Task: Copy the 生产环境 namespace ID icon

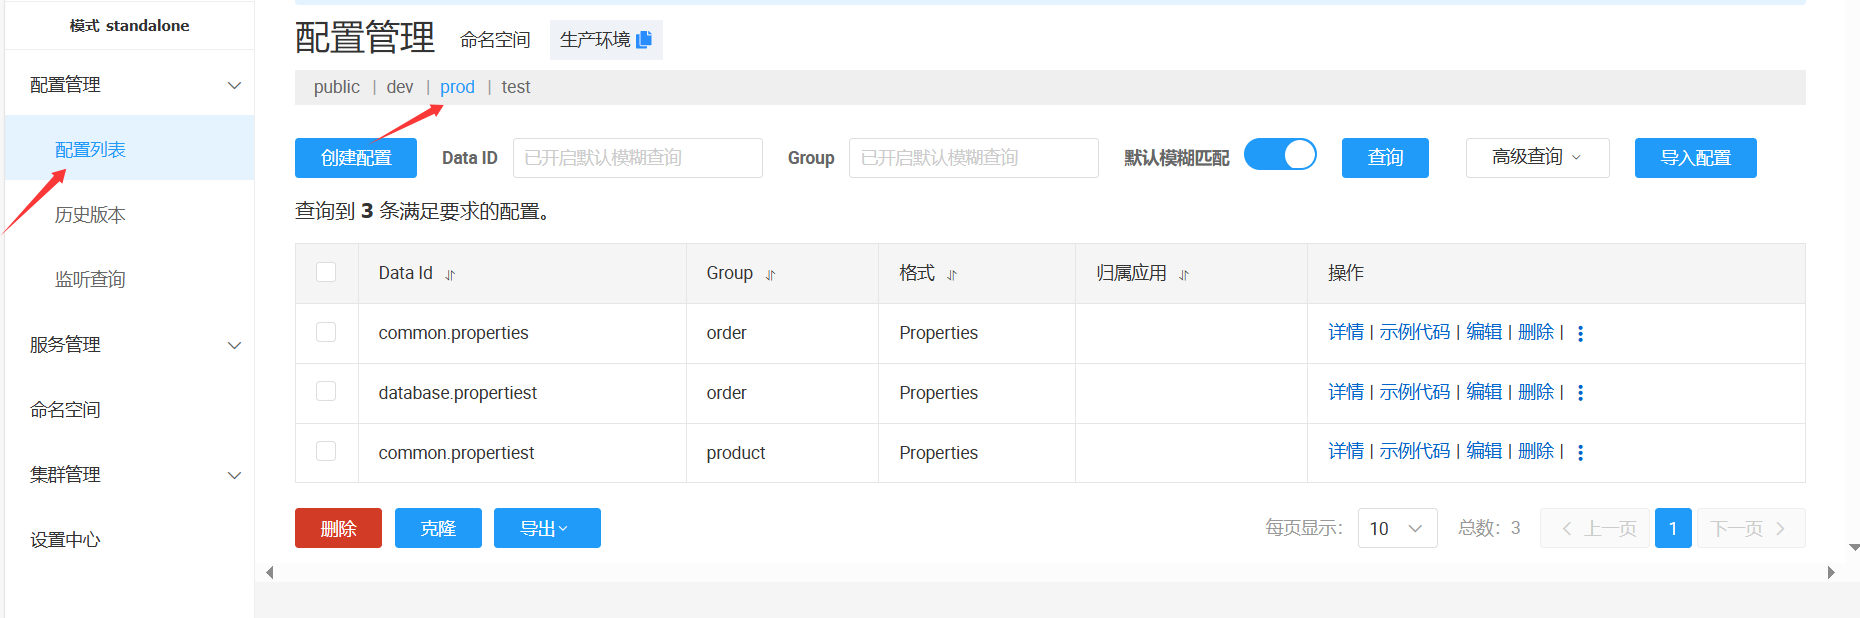Action: (x=644, y=40)
